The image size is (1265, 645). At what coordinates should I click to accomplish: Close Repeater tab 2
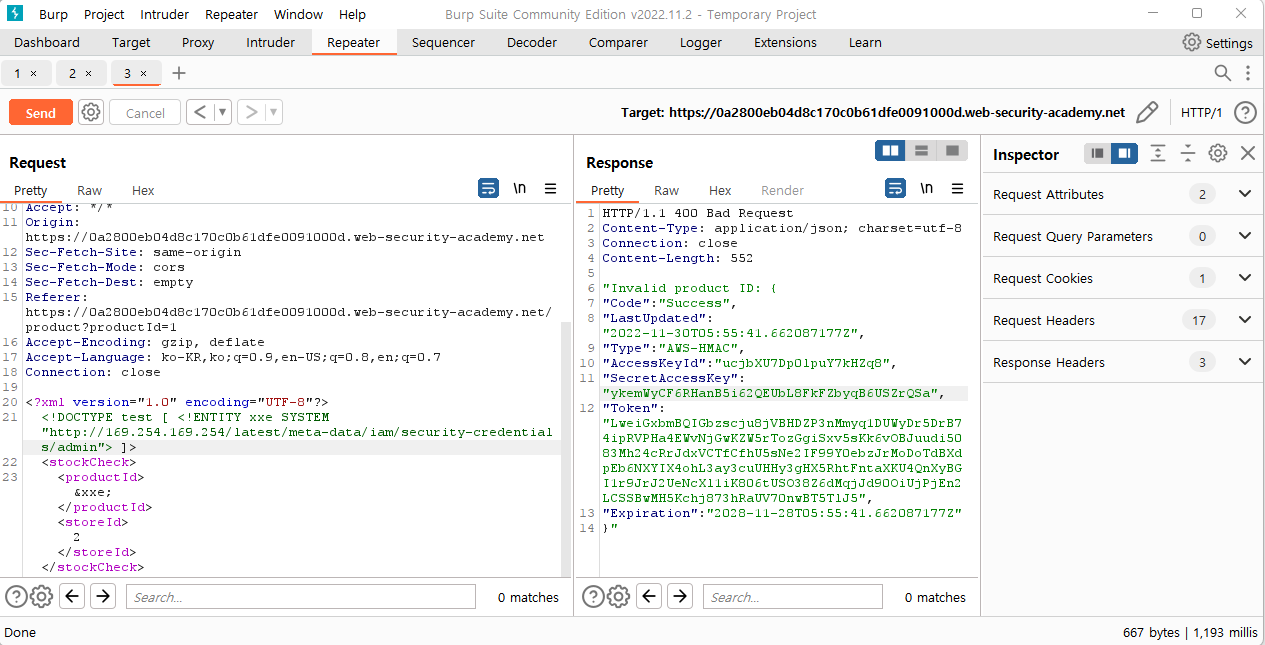tap(88, 74)
